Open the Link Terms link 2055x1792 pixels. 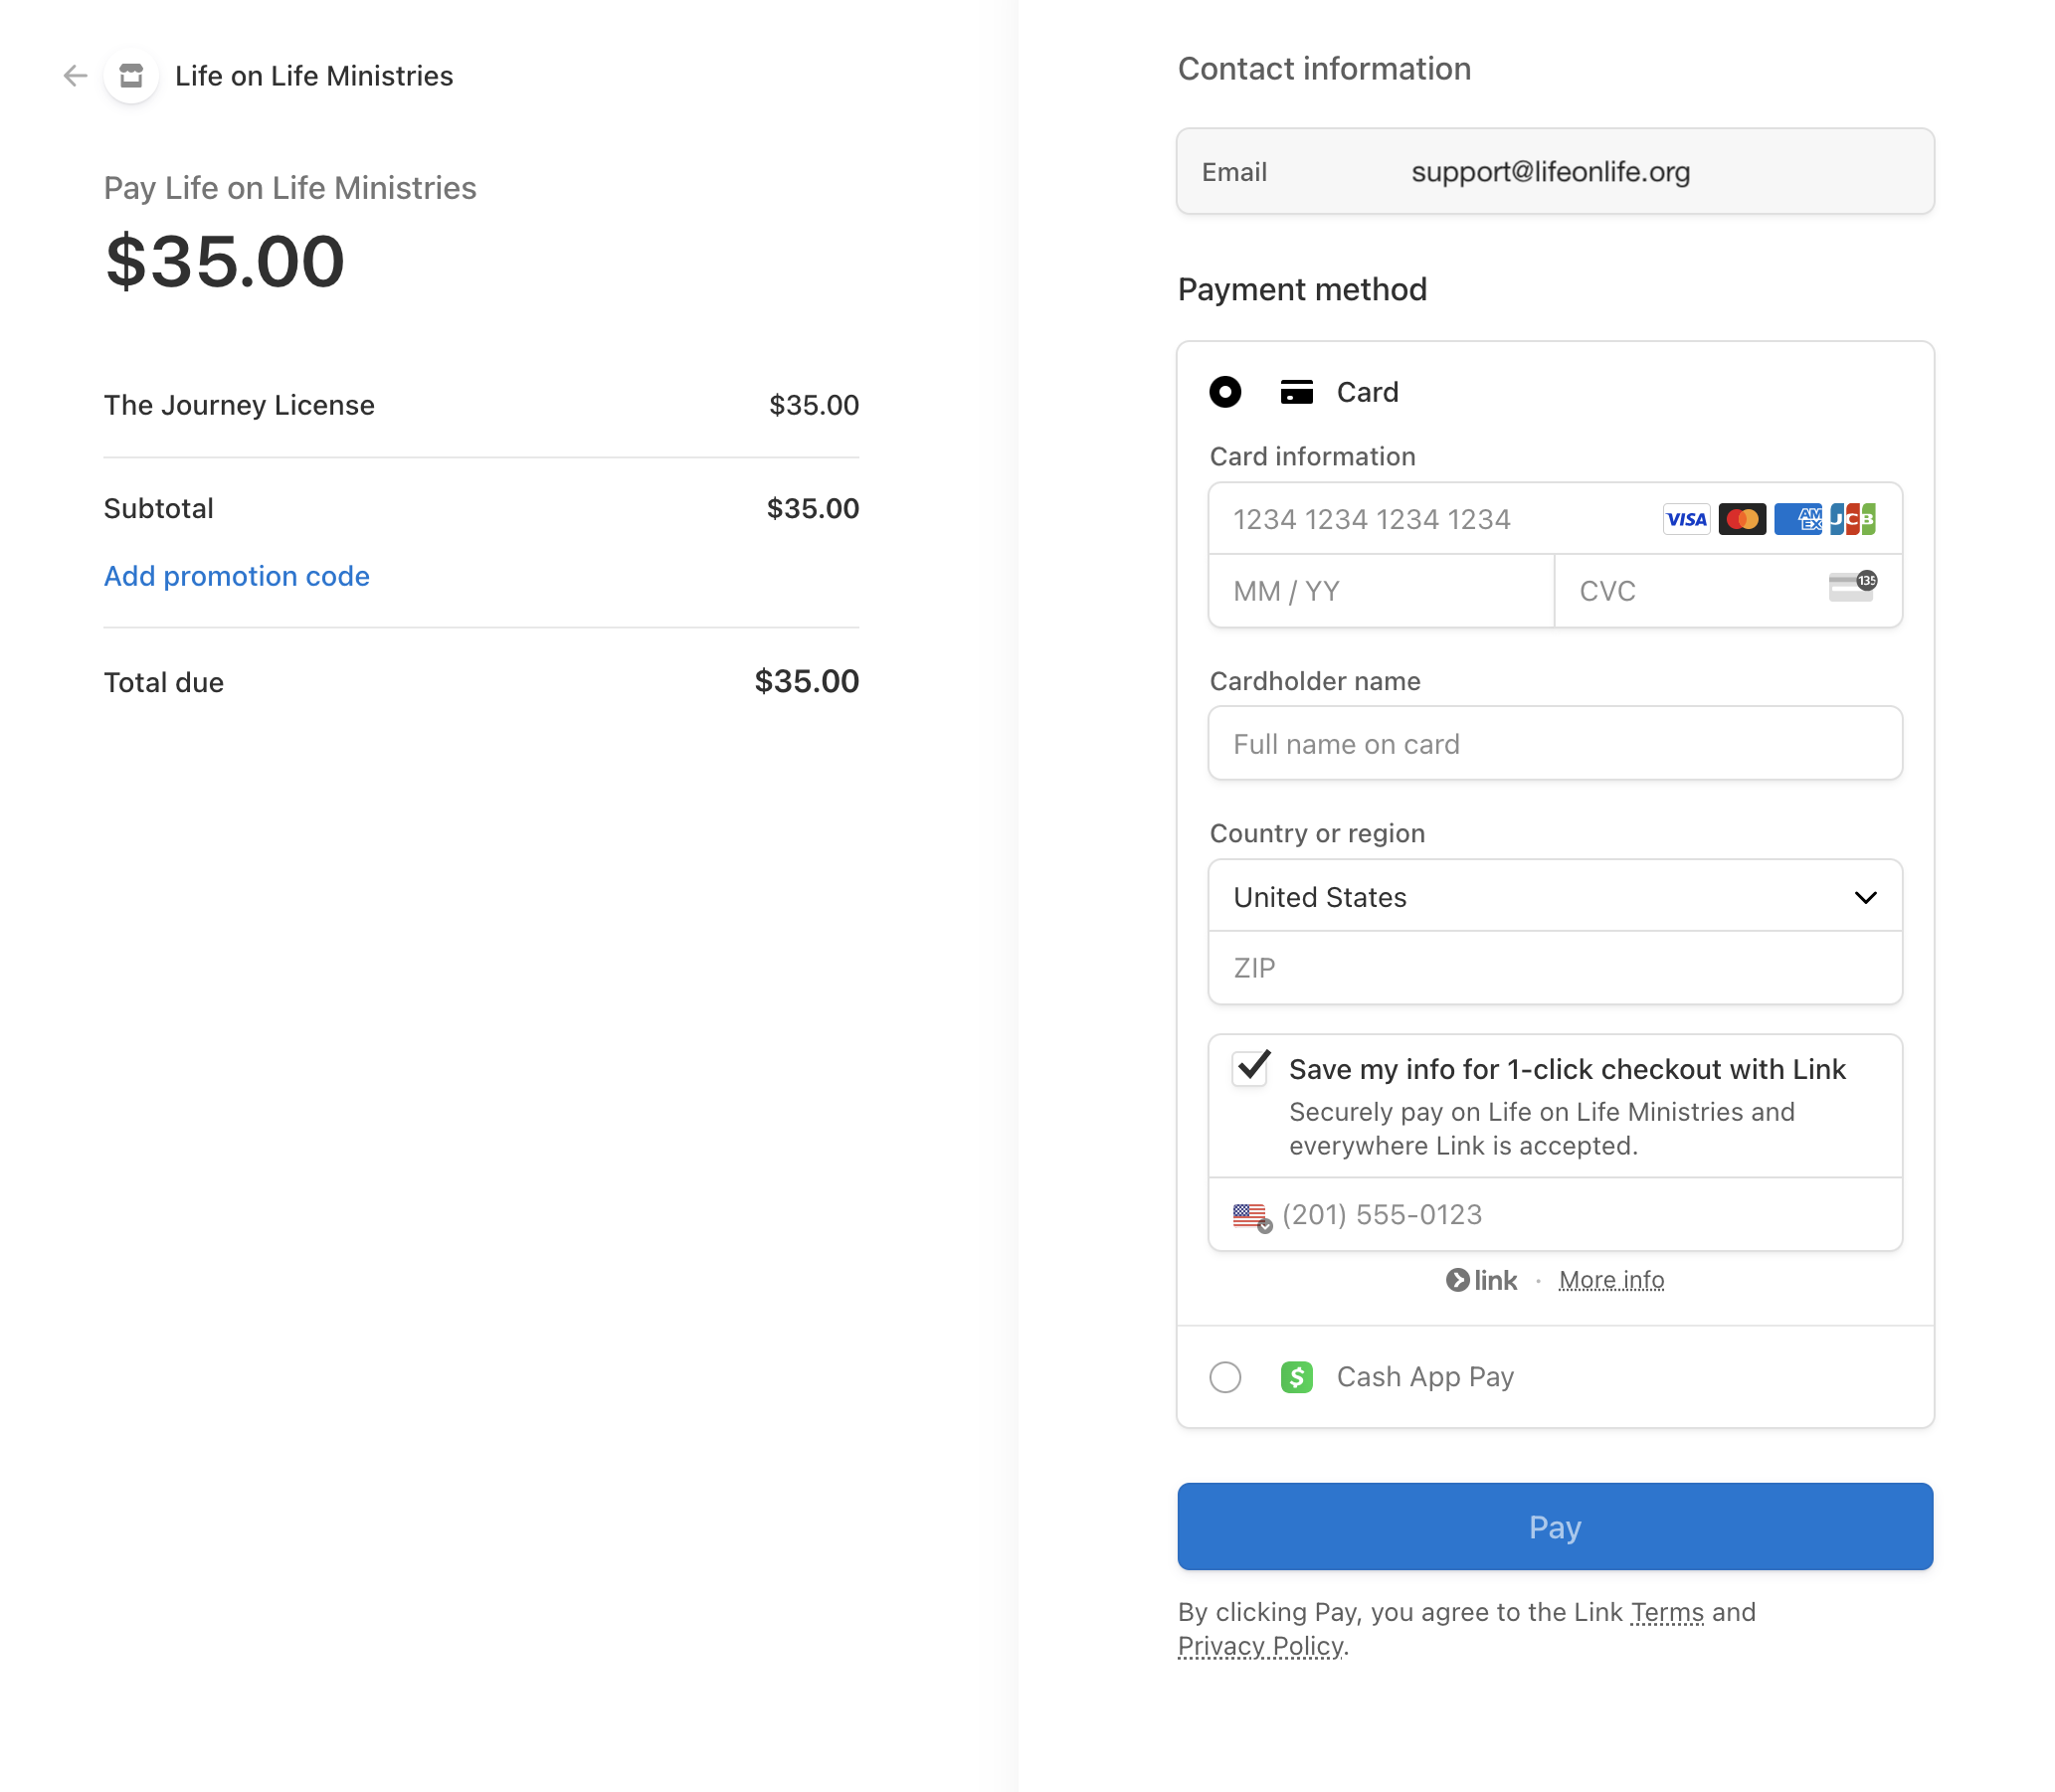tap(1667, 1613)
